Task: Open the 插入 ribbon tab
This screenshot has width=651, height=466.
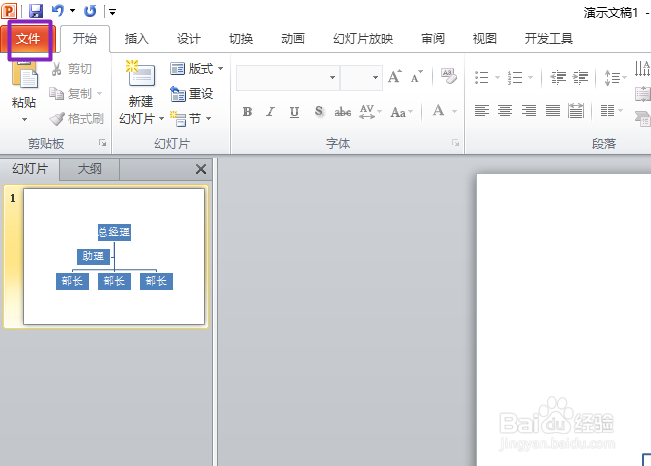Action: tap(137, 39)
